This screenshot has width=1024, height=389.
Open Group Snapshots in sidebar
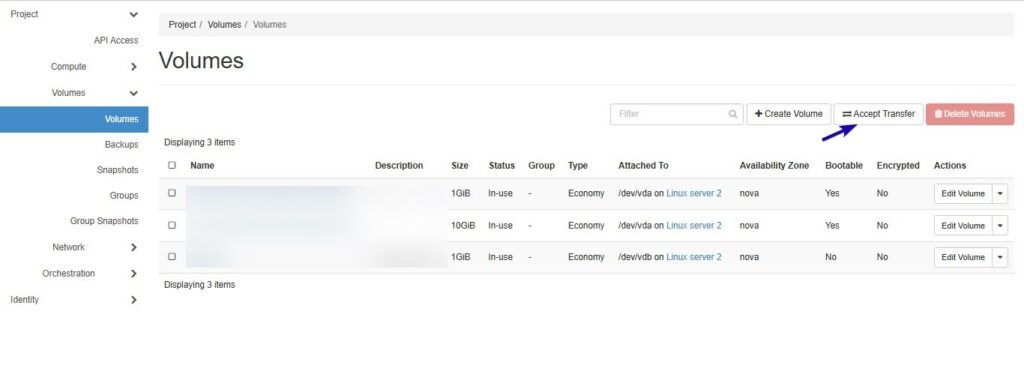(104, 221)
